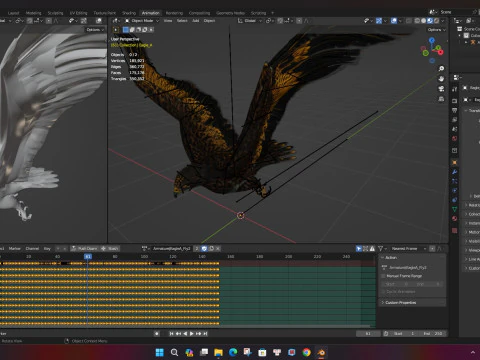480x360 pixels.
Task: Open the dope sheet Key menu
Action: 47,249
